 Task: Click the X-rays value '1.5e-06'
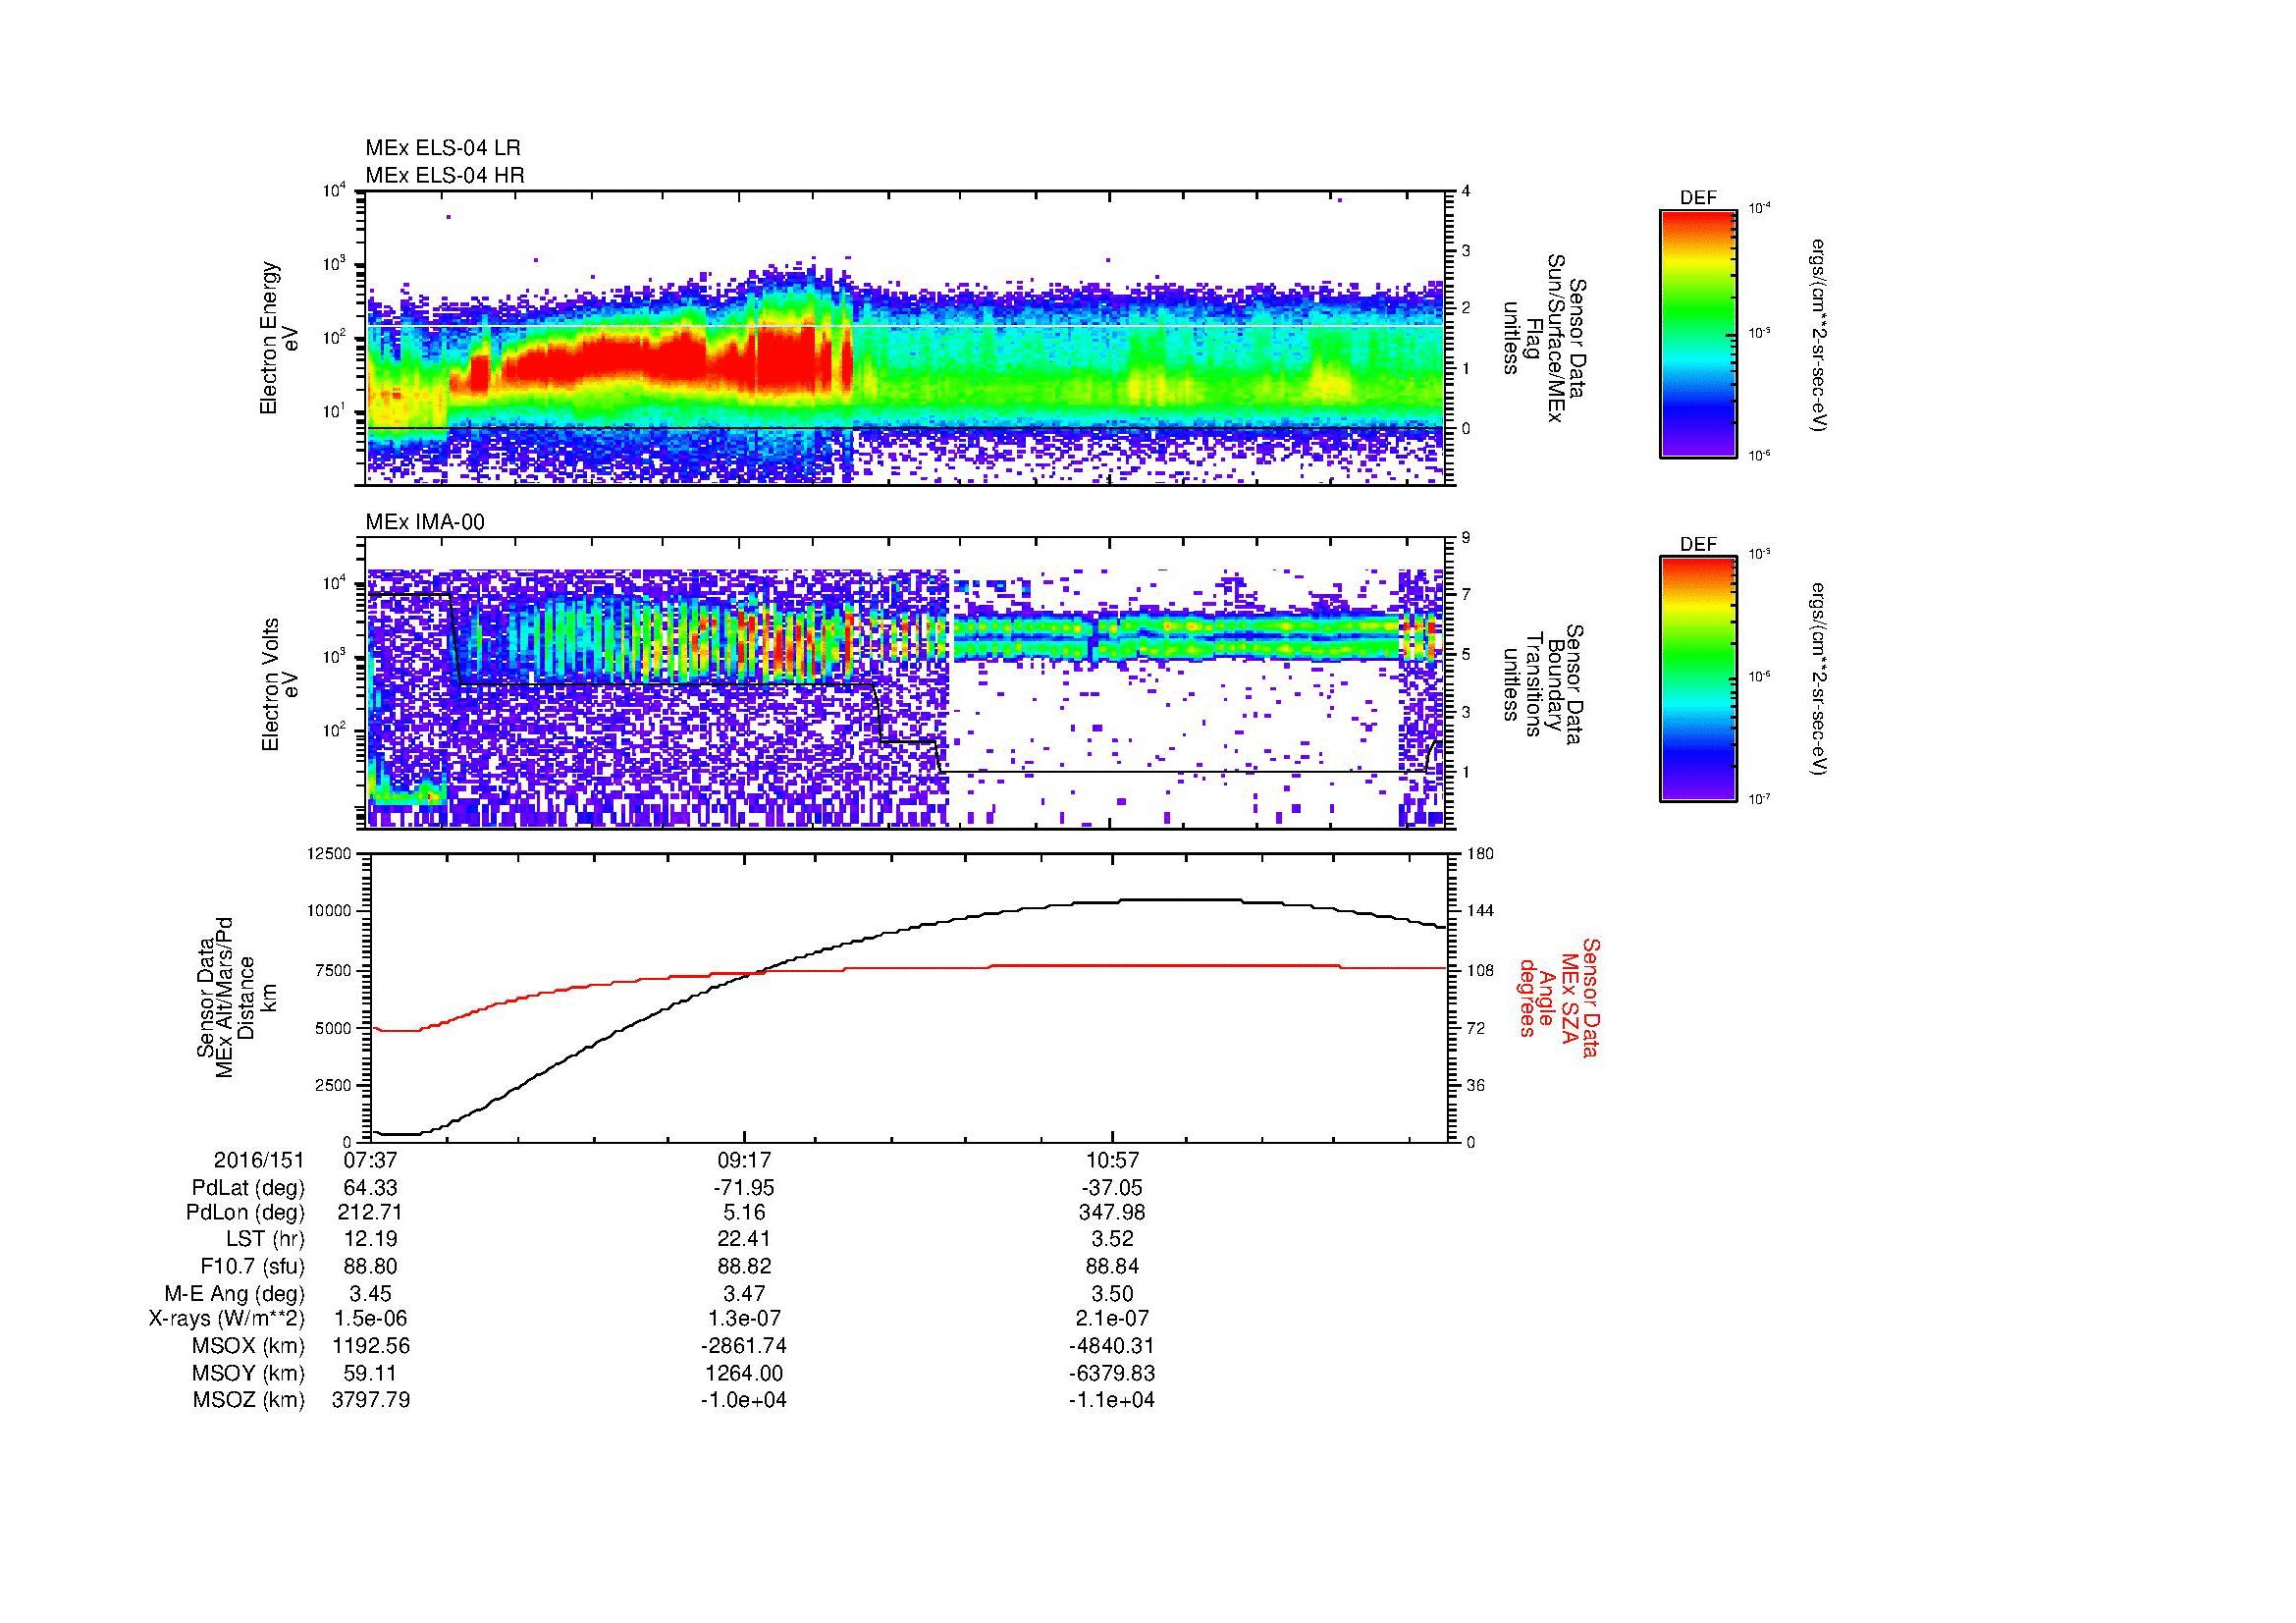click(370, 1319)
